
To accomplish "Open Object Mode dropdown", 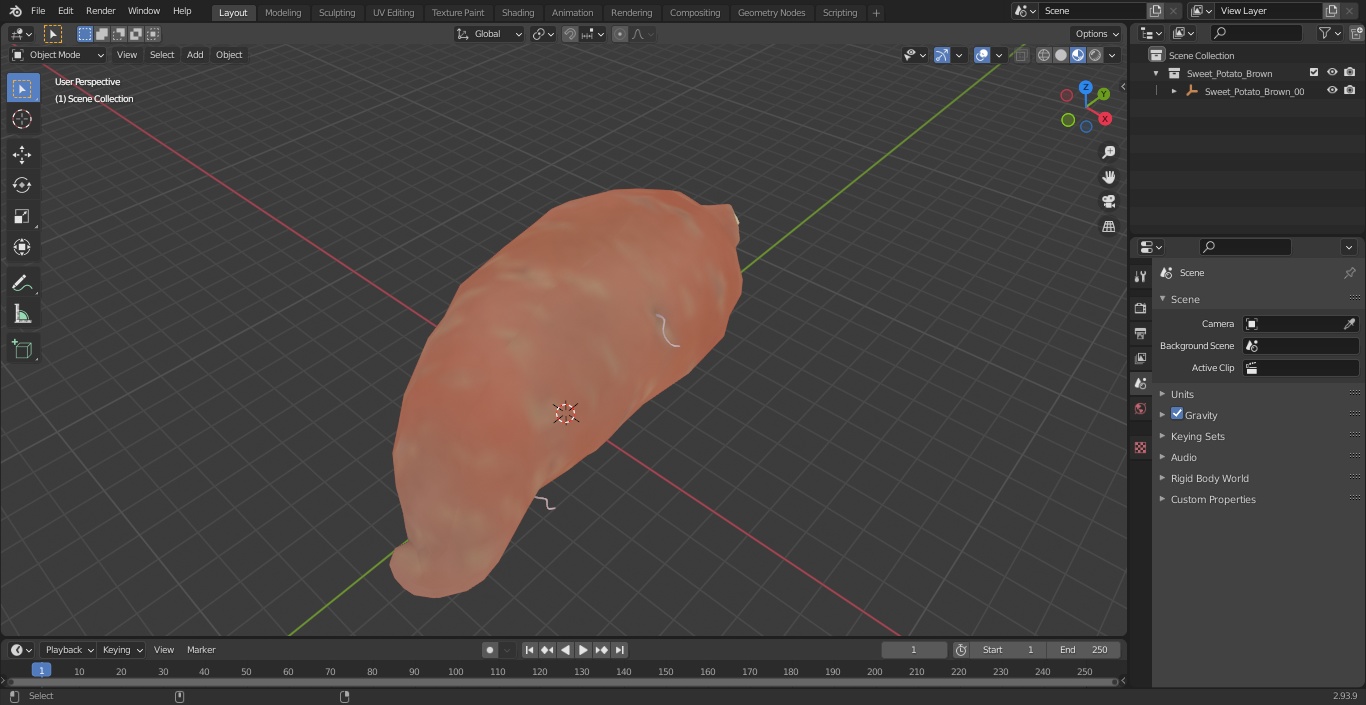I will click(x=58, y=55).
